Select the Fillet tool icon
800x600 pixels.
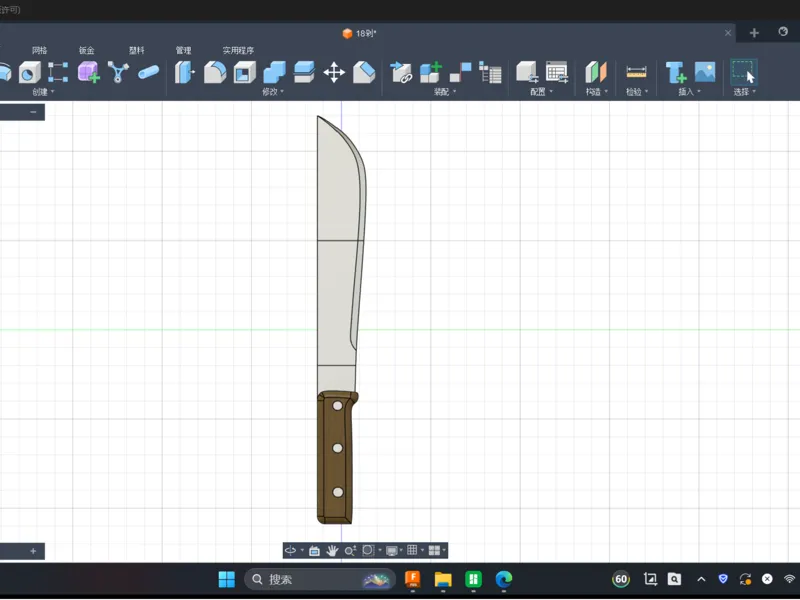[x=215, y=72]
